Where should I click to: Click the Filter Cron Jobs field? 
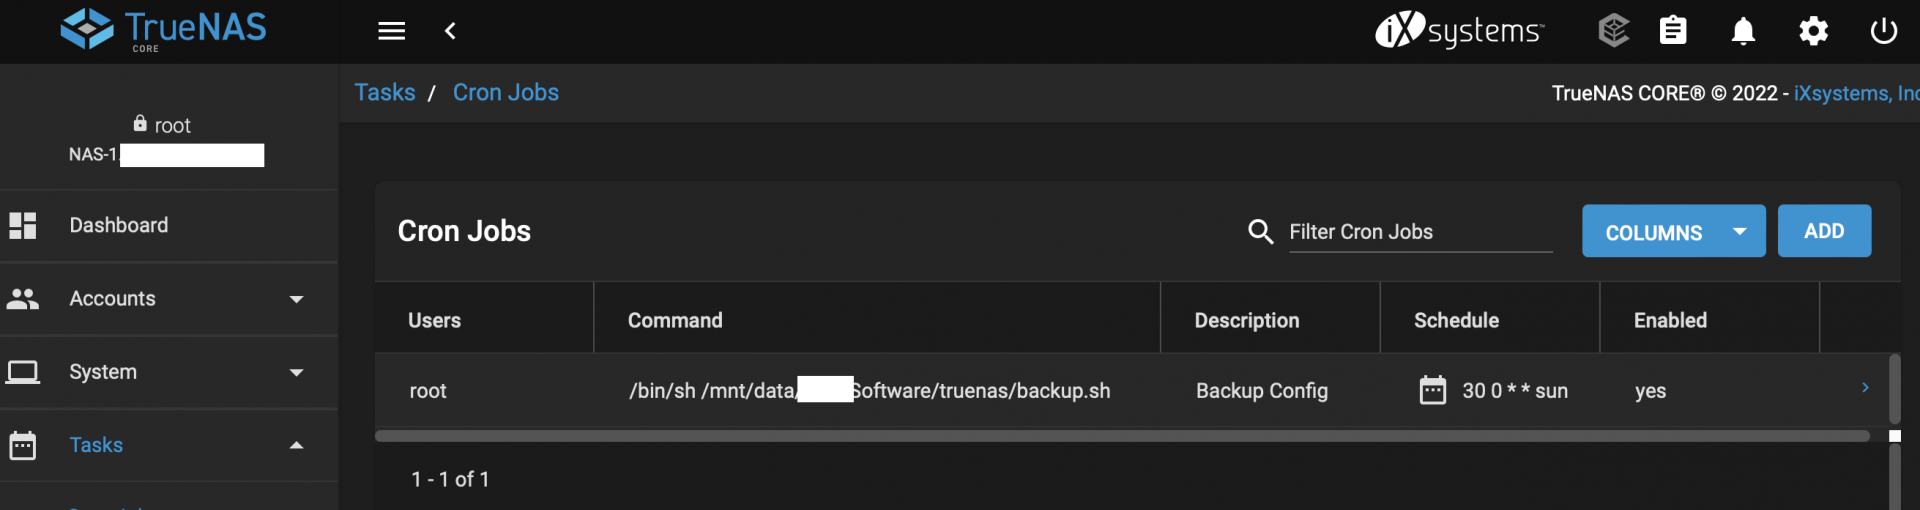(1419, 232)
